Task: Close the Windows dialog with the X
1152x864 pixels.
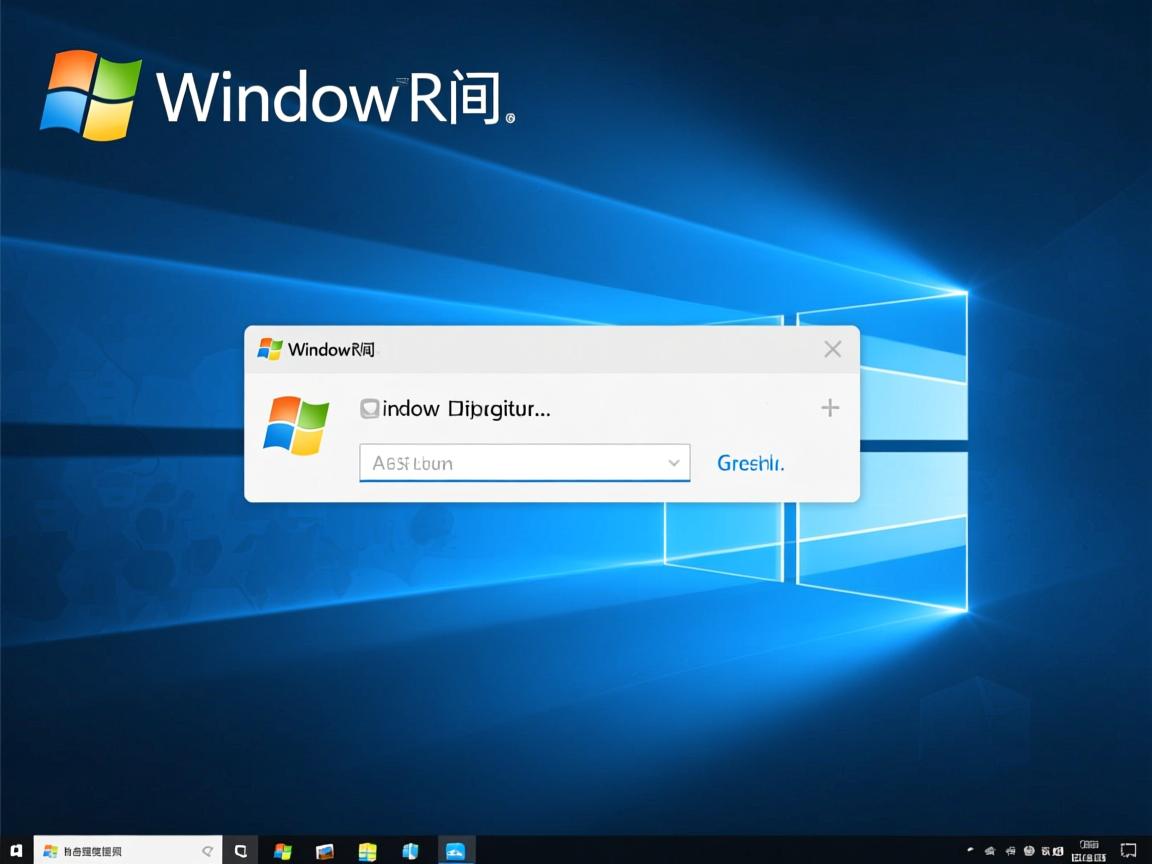Action: [x=832, y=349]
